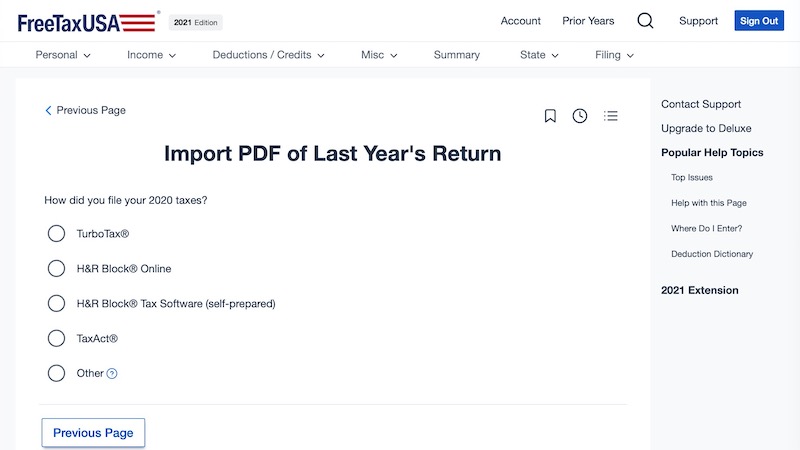
Task: Select the Other radio button
Action: click(x=56, y=373)
